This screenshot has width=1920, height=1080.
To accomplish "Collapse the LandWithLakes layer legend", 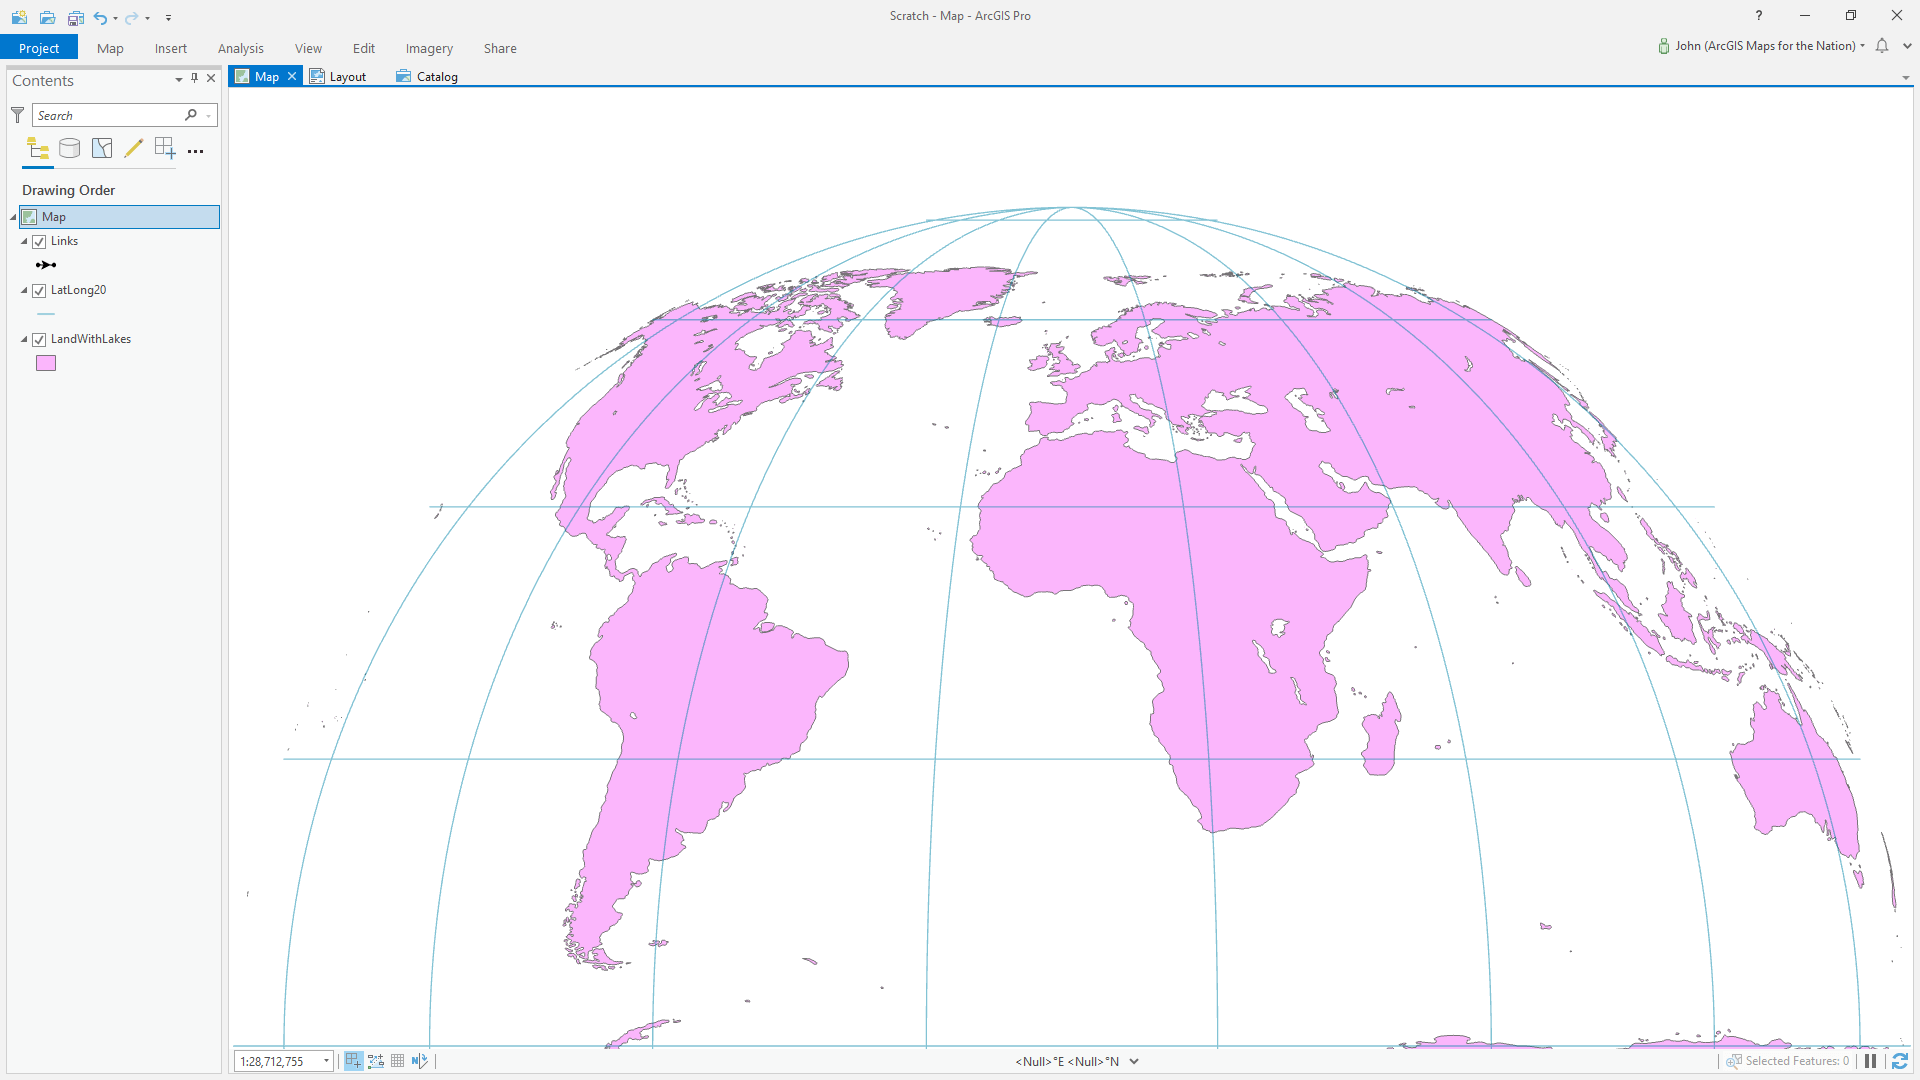I will [24, 340].
